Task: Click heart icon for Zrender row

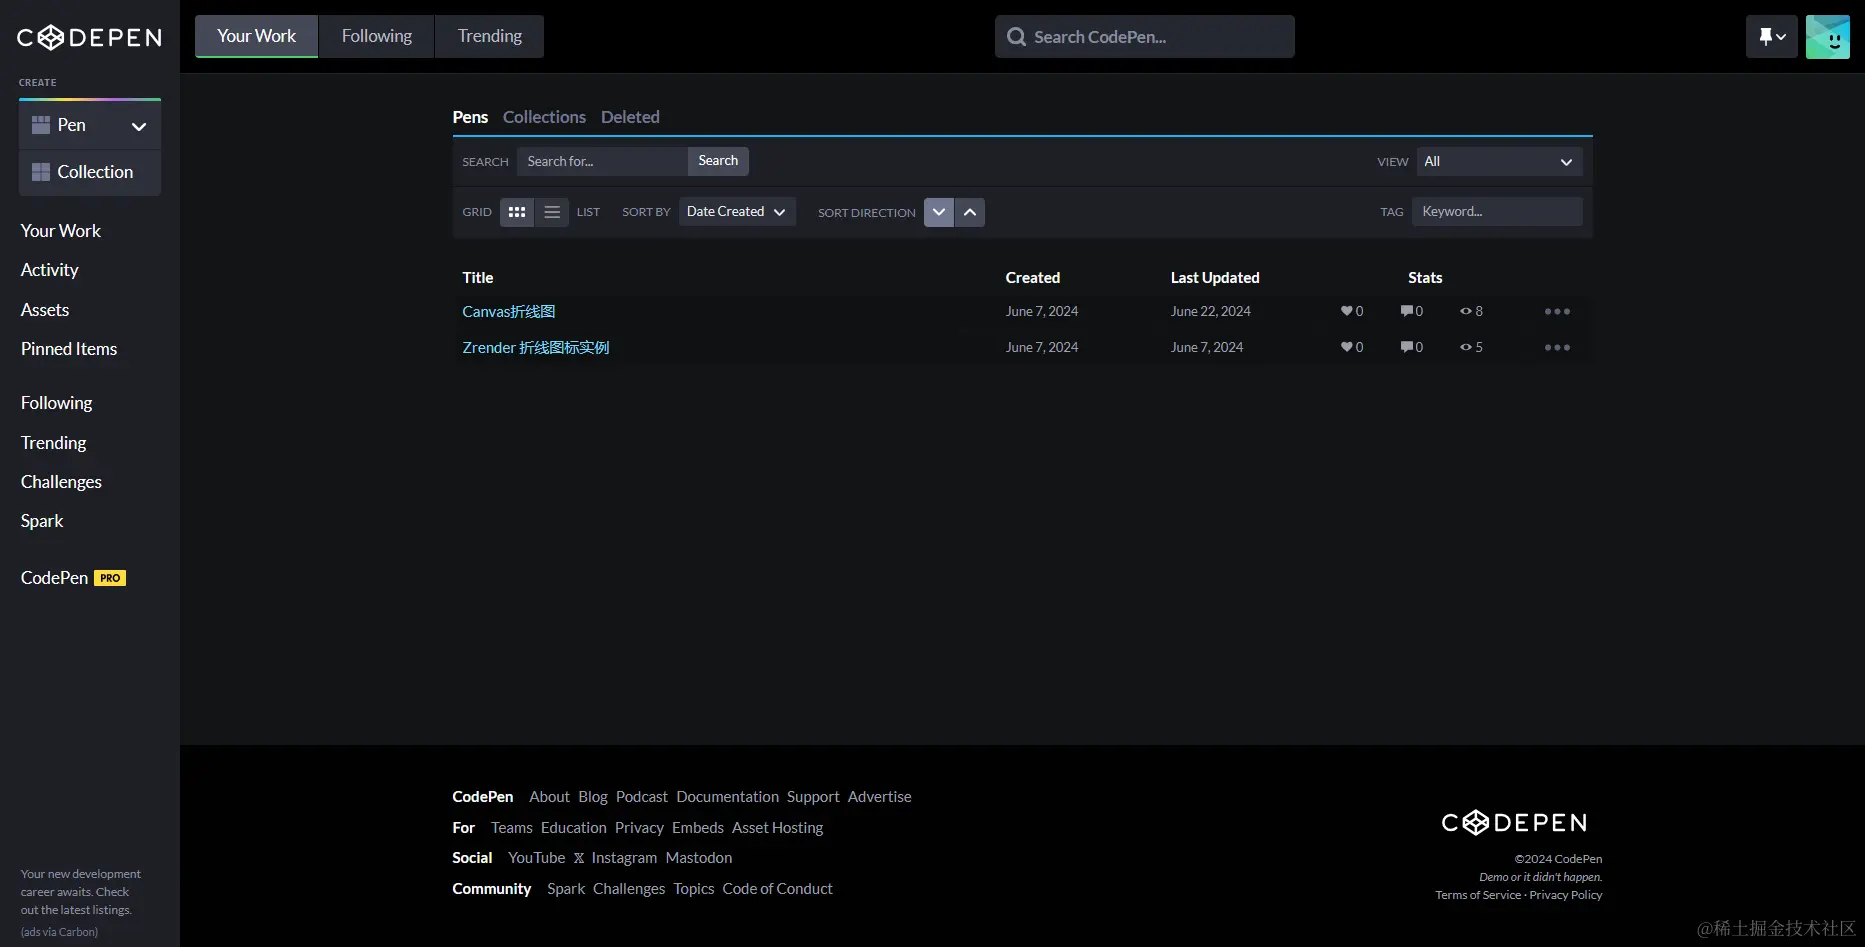Action: click(x=1346, y=347)
